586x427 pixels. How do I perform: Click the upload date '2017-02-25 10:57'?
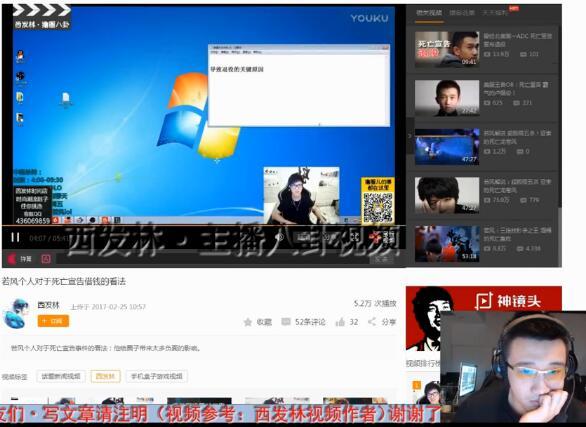click(118, 307)
